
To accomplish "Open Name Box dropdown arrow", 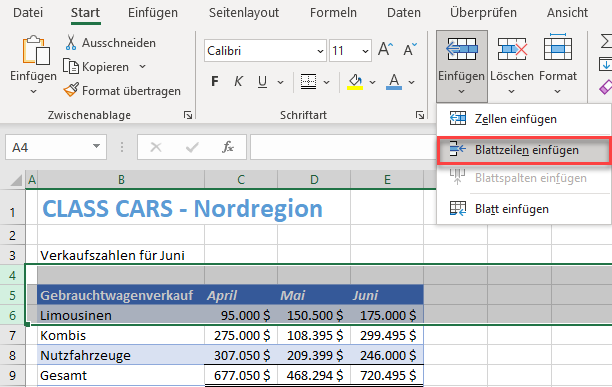I will click(x=96, y=146).
